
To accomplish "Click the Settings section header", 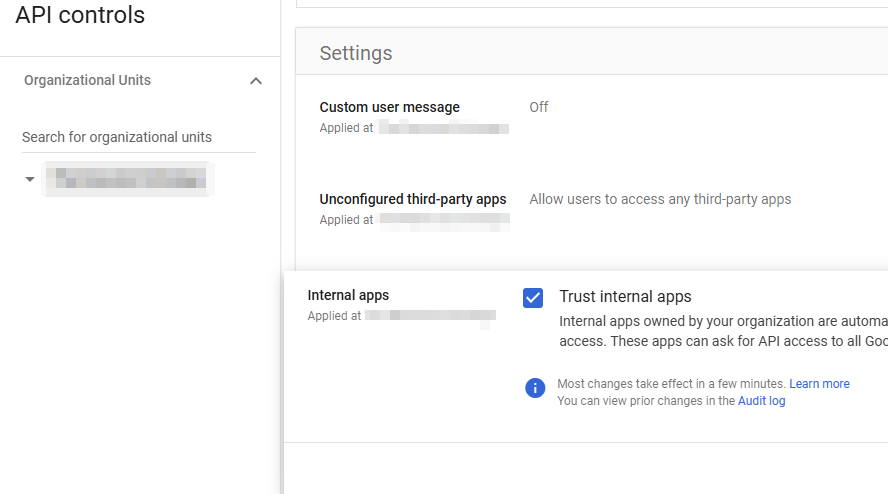I will point(356,54).
